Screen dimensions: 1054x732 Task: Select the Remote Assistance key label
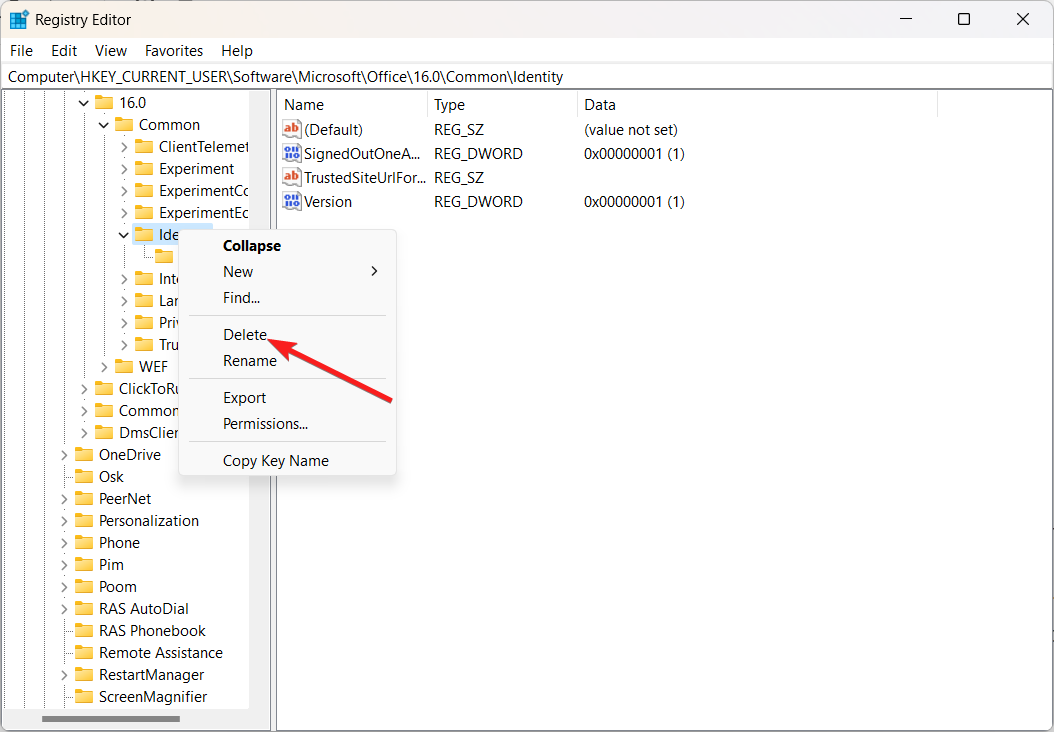[161, 653]
